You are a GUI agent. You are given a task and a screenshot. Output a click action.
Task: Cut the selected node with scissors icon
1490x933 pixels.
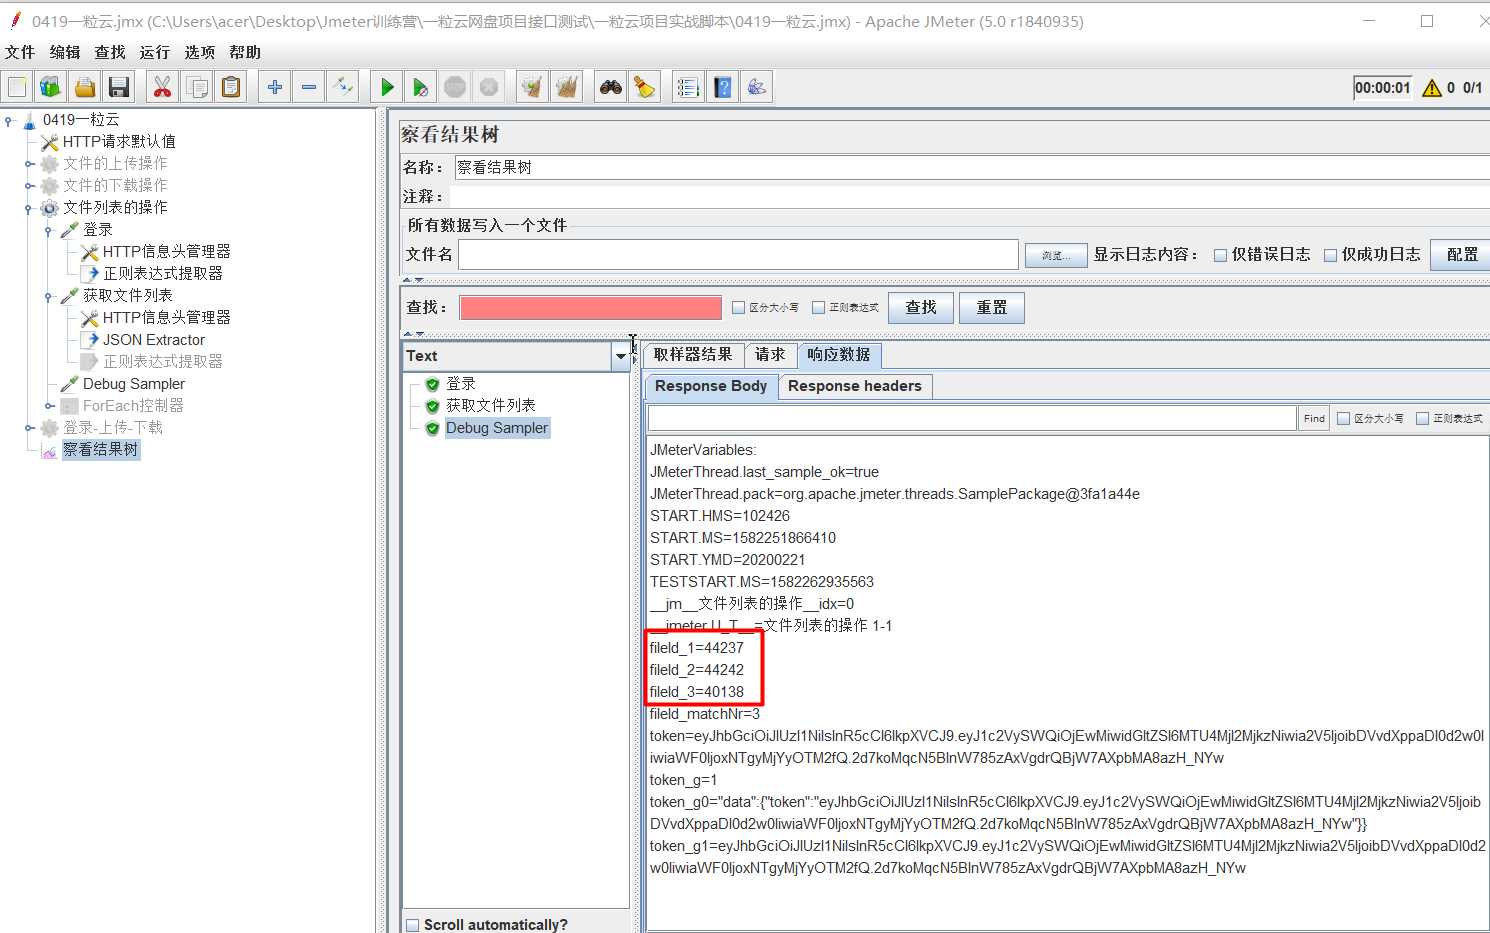(x=161, y=87)
